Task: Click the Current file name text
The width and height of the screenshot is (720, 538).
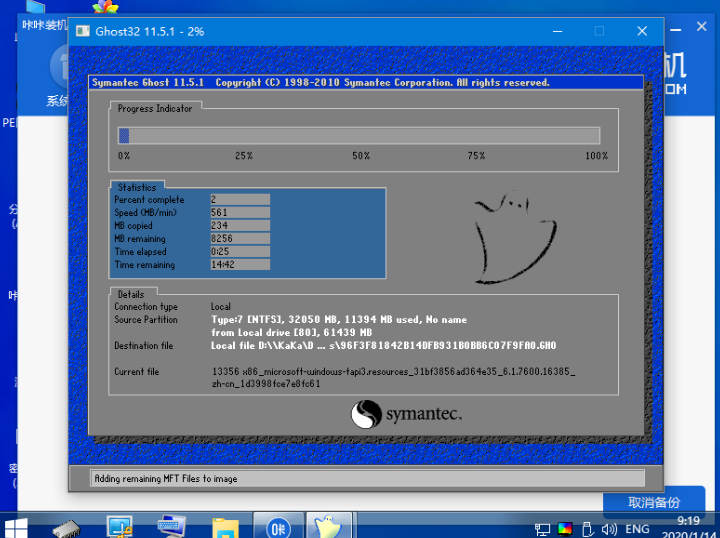Action: (394, 377)
